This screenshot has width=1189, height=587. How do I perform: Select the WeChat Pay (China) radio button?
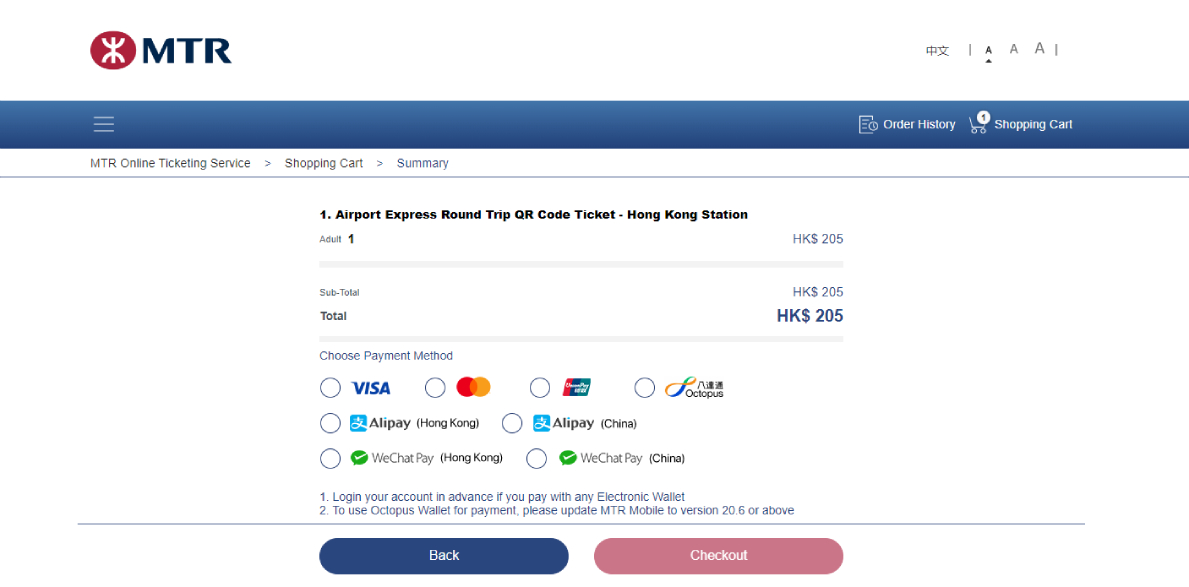(537, 459)
